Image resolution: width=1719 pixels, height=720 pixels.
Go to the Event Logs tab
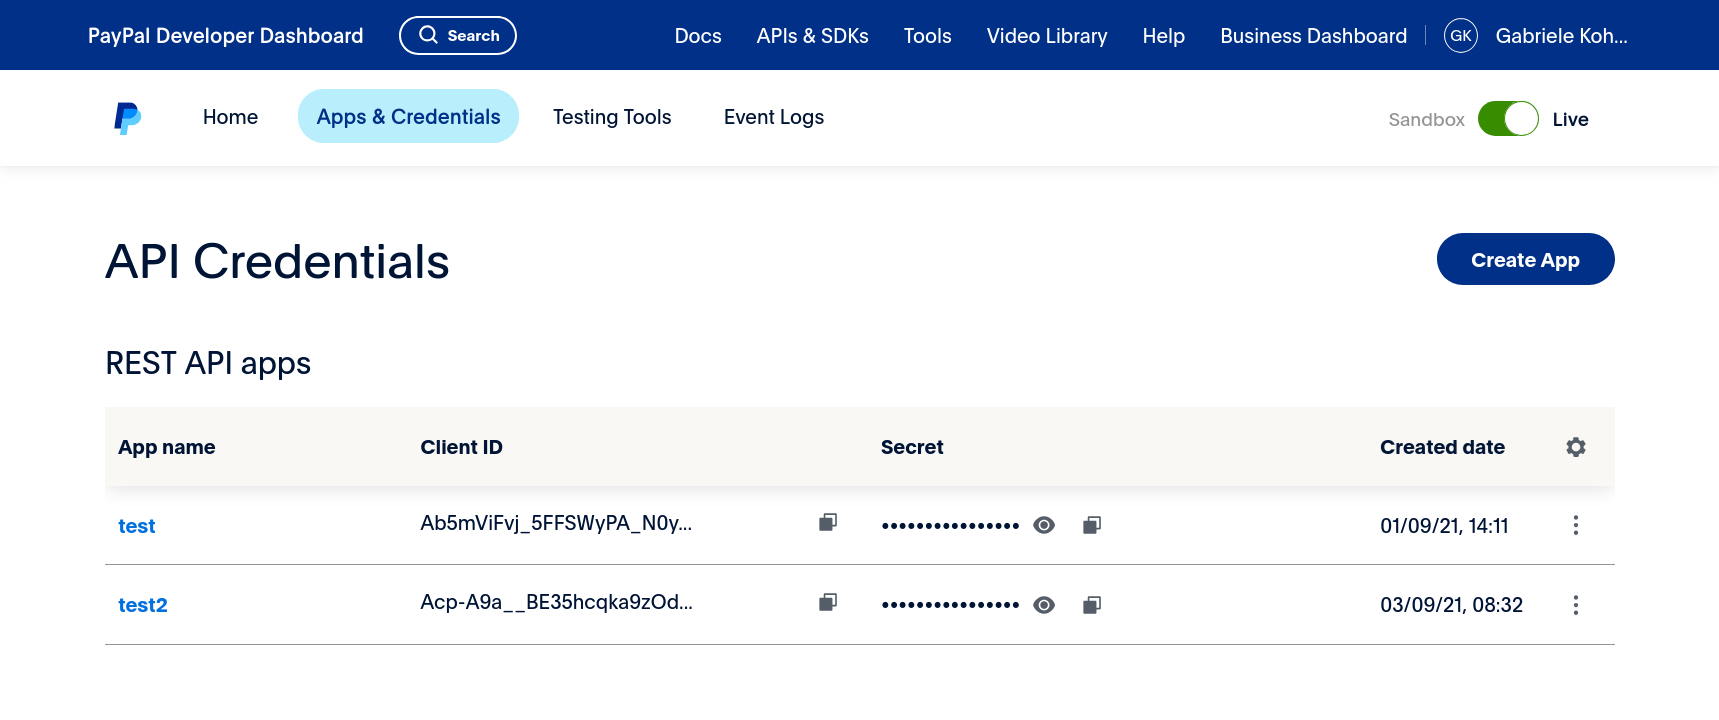tap(774, 117)
